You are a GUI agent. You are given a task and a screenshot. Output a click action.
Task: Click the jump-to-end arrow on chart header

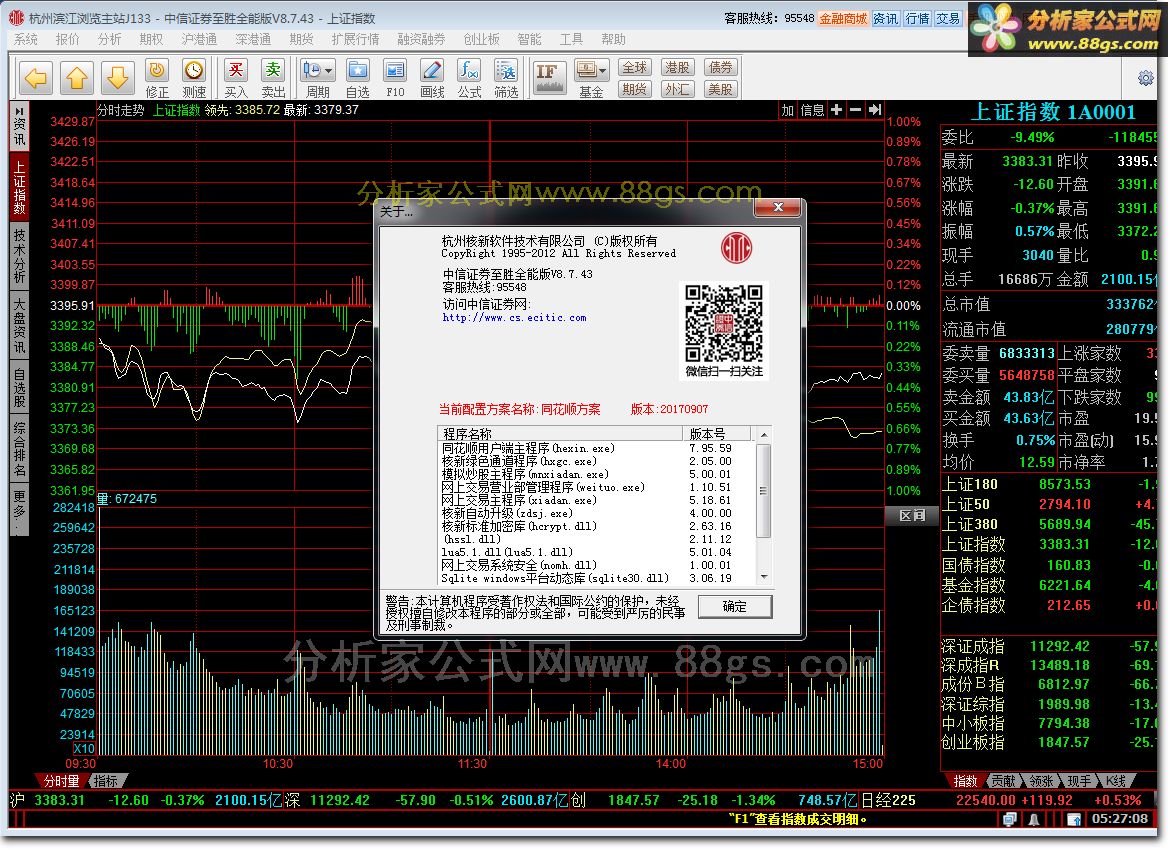[x=875, y=110]
